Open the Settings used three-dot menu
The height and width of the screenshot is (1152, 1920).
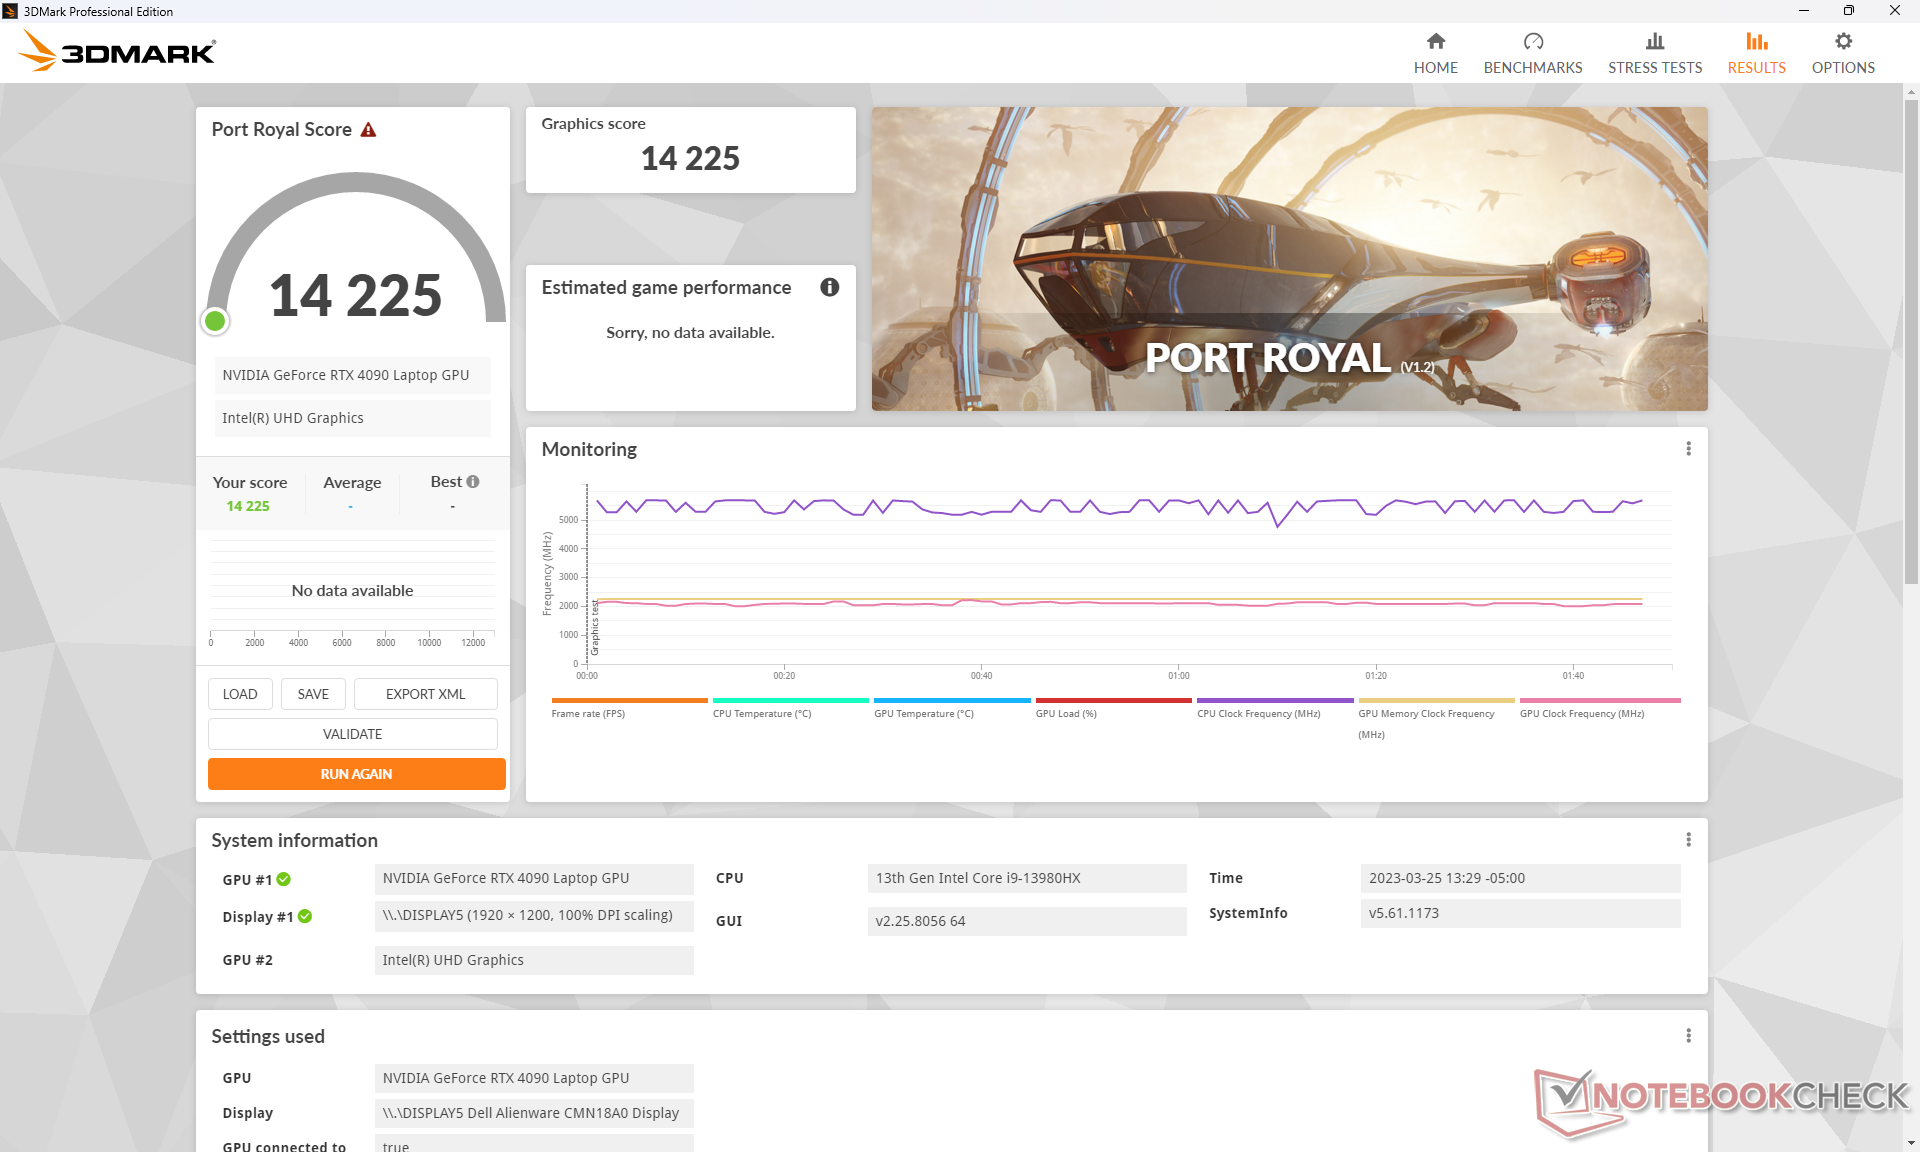[x=1688, y=1036]
